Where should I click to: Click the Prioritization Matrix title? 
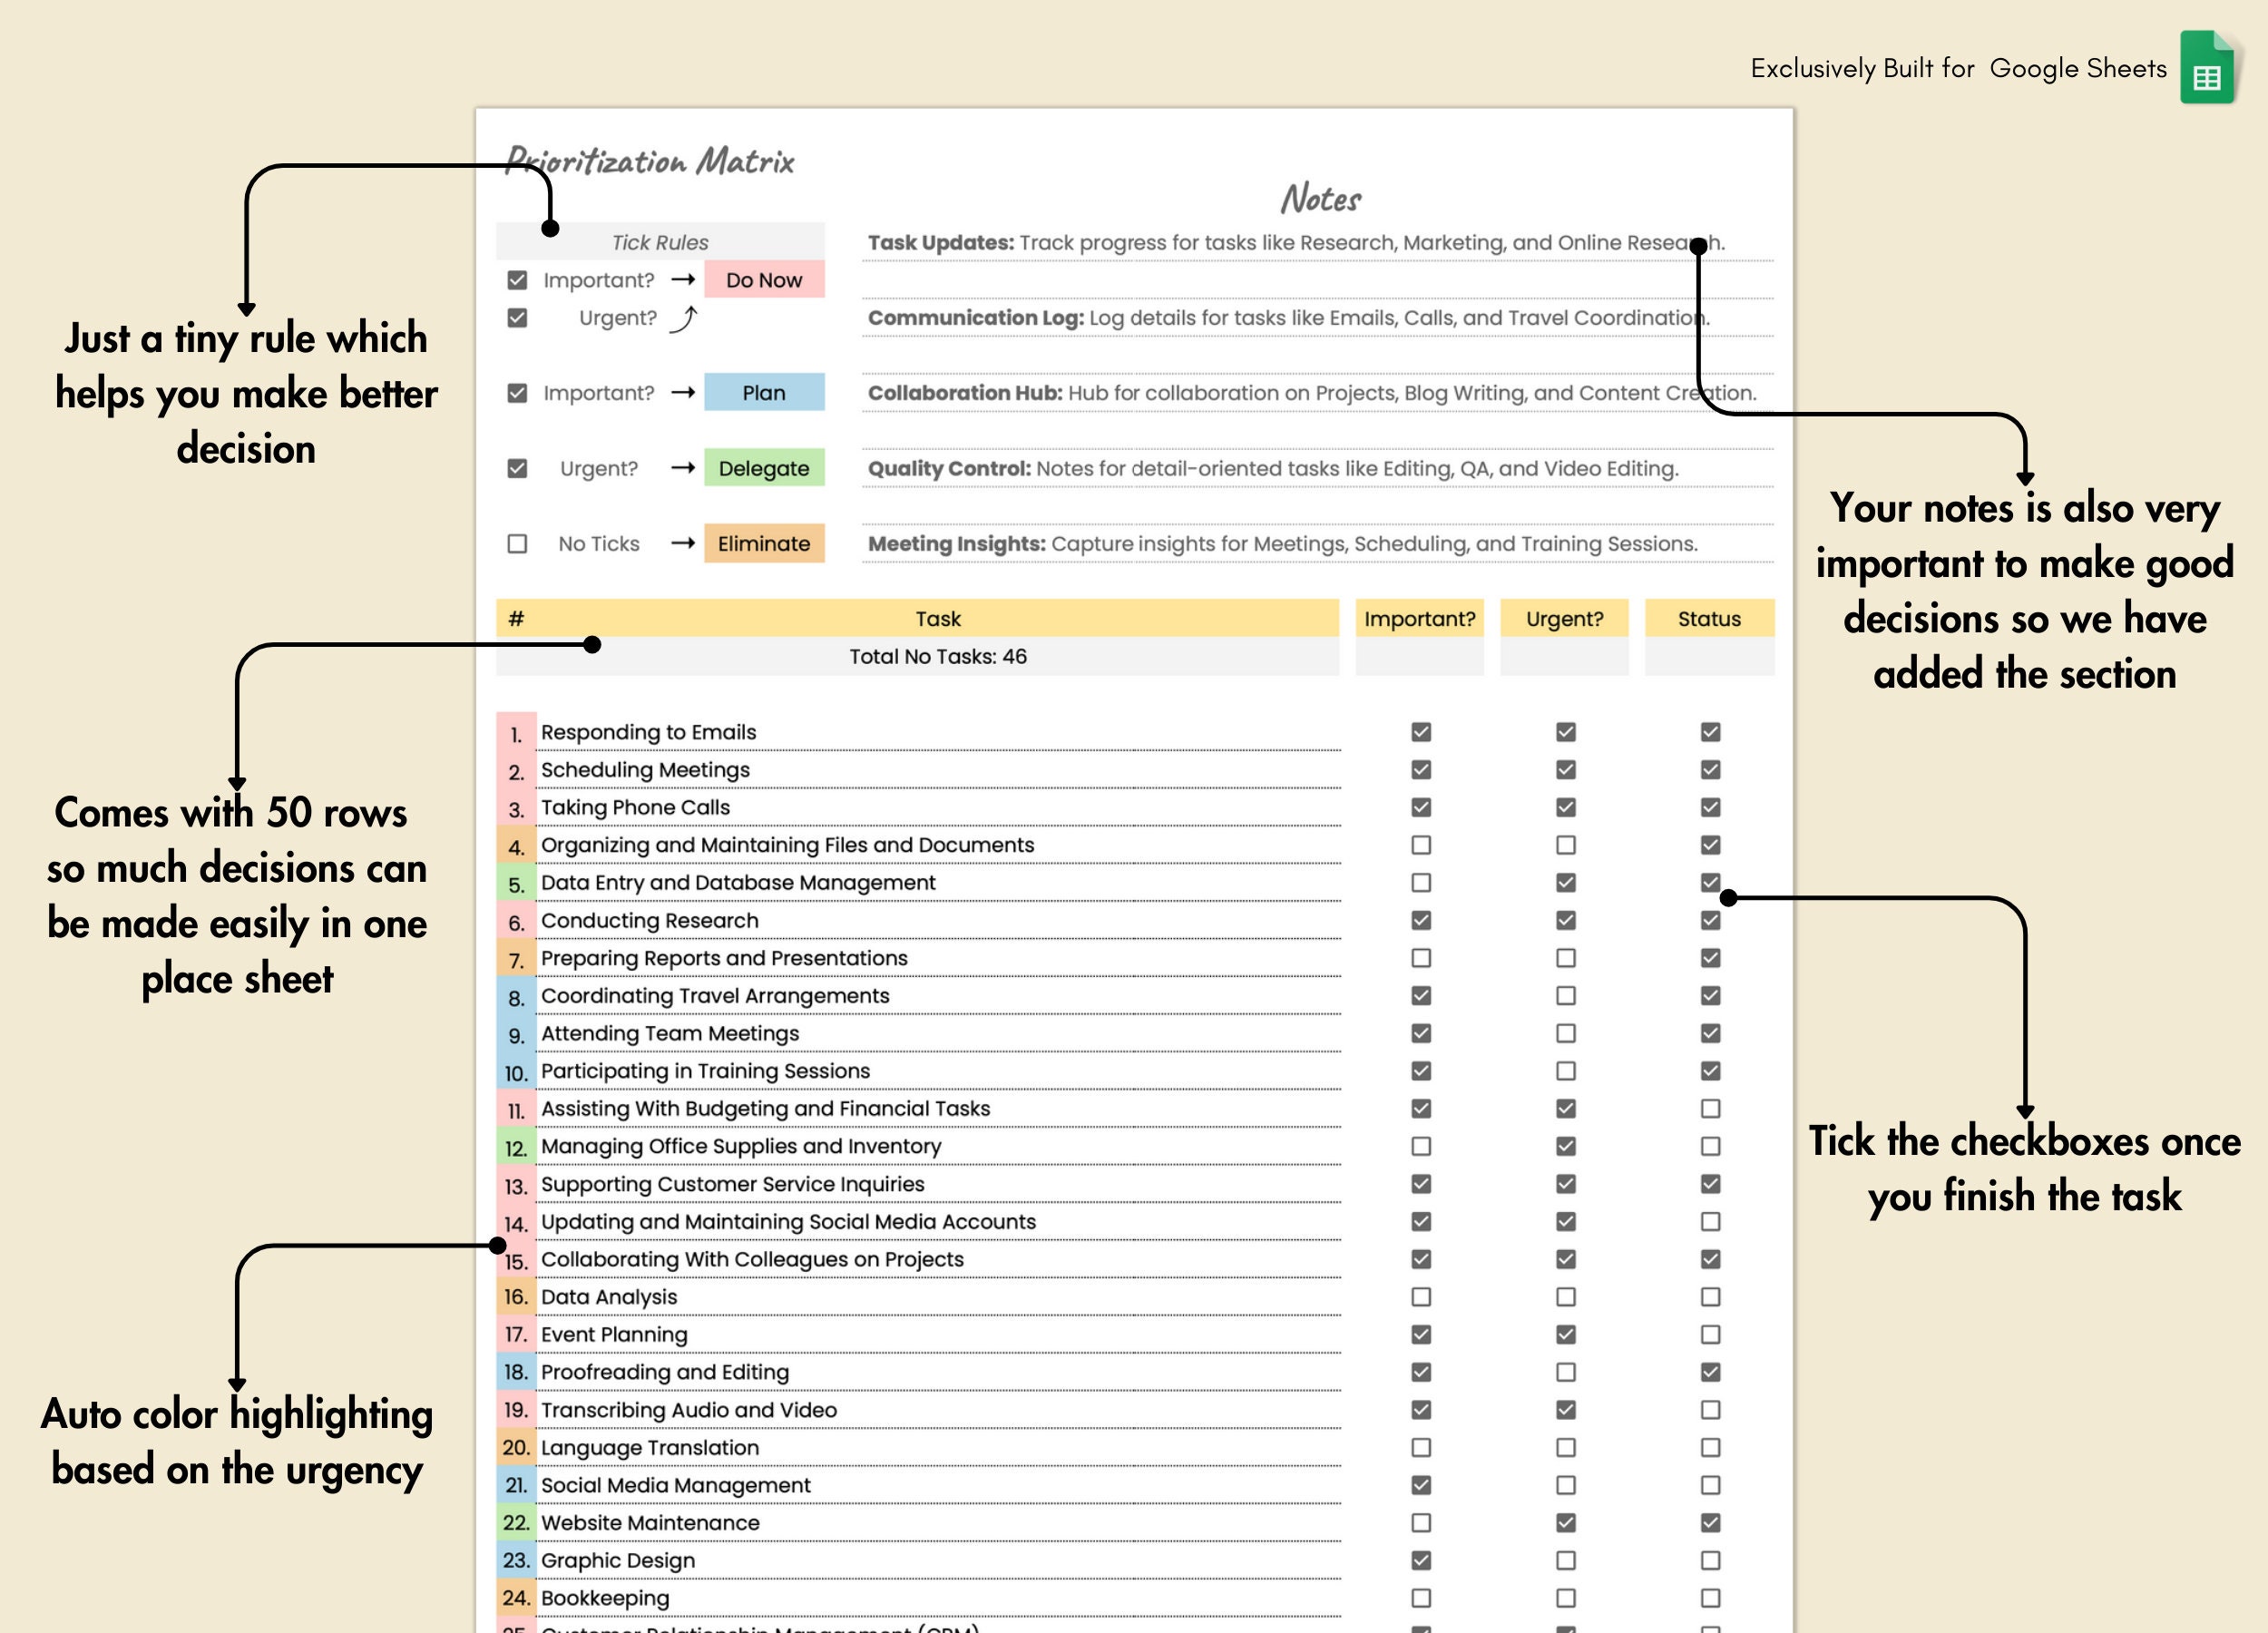click(x=650, y=161)
